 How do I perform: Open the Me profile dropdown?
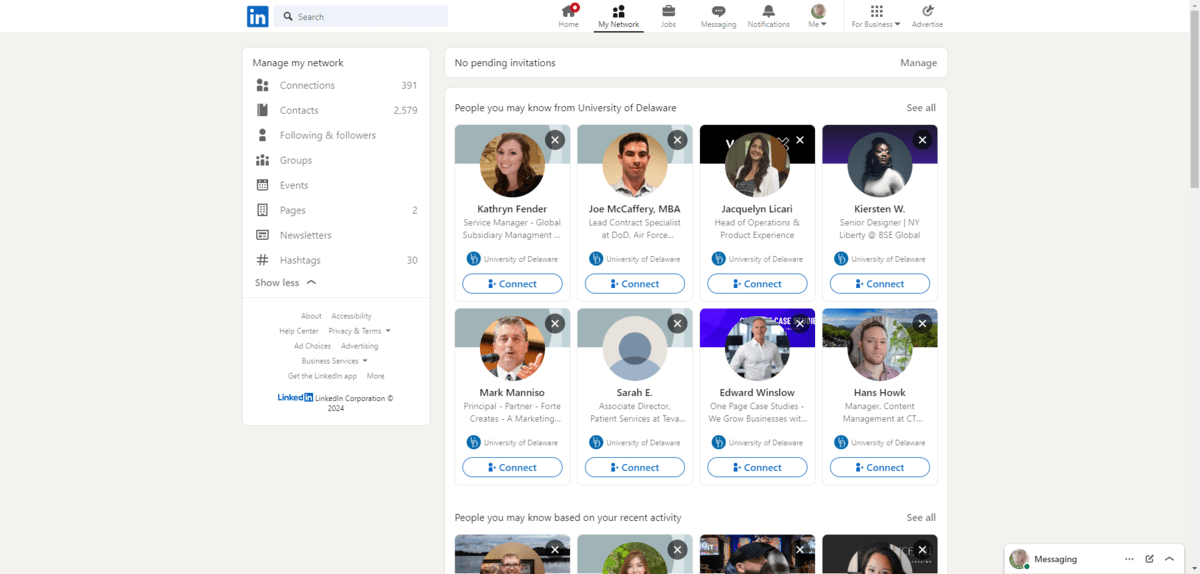pyautogui.click(x=818, y=16)
